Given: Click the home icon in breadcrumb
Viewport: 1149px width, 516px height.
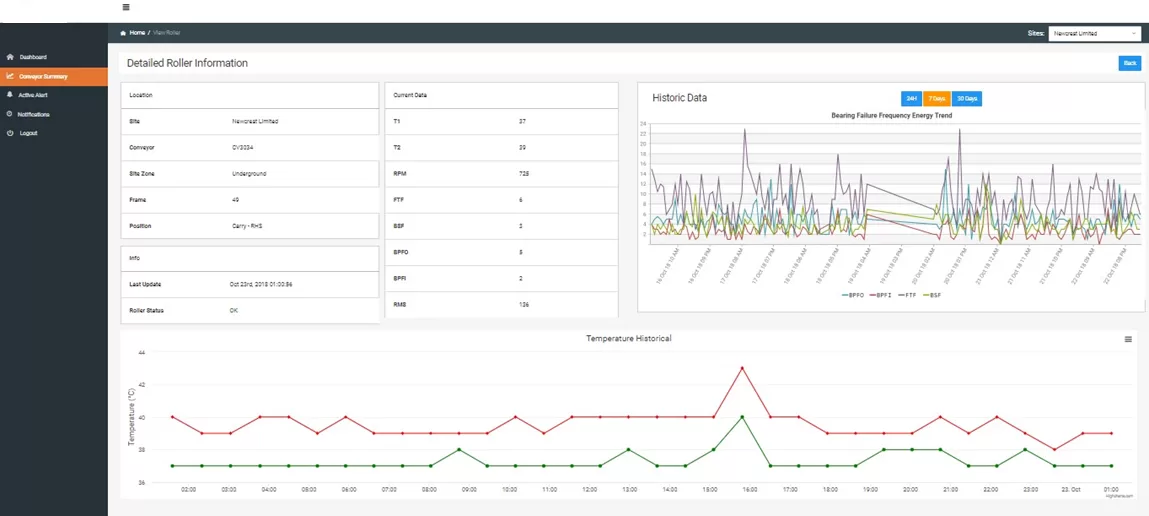Looking at the screenshot, I should 123,33.
